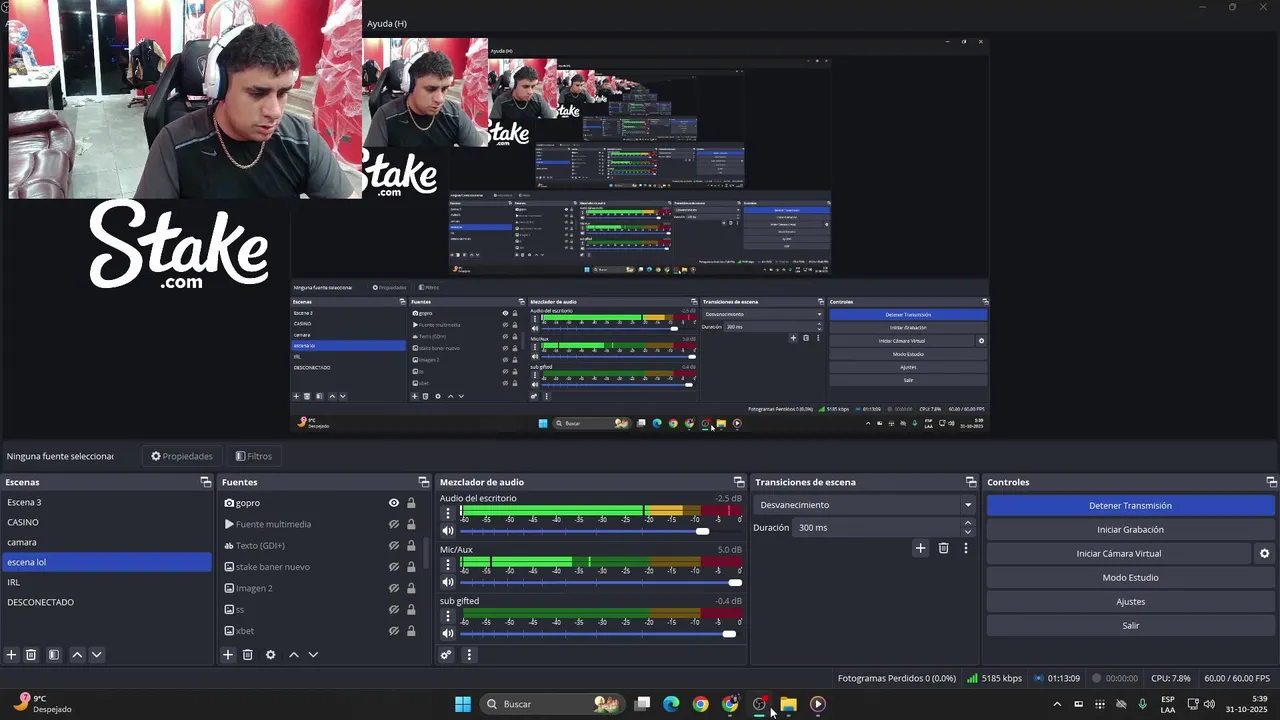Undock the Escenas panel
1280x720 pixels.
tap(206, 482)
